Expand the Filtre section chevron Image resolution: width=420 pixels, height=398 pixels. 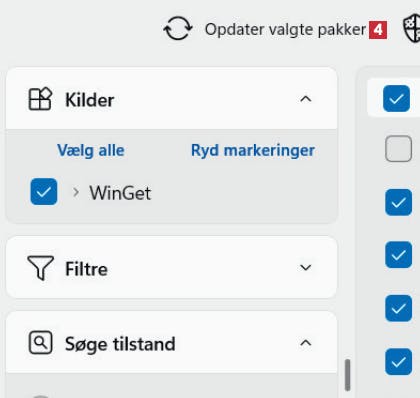pyautogui.click(x=306, y=267)
